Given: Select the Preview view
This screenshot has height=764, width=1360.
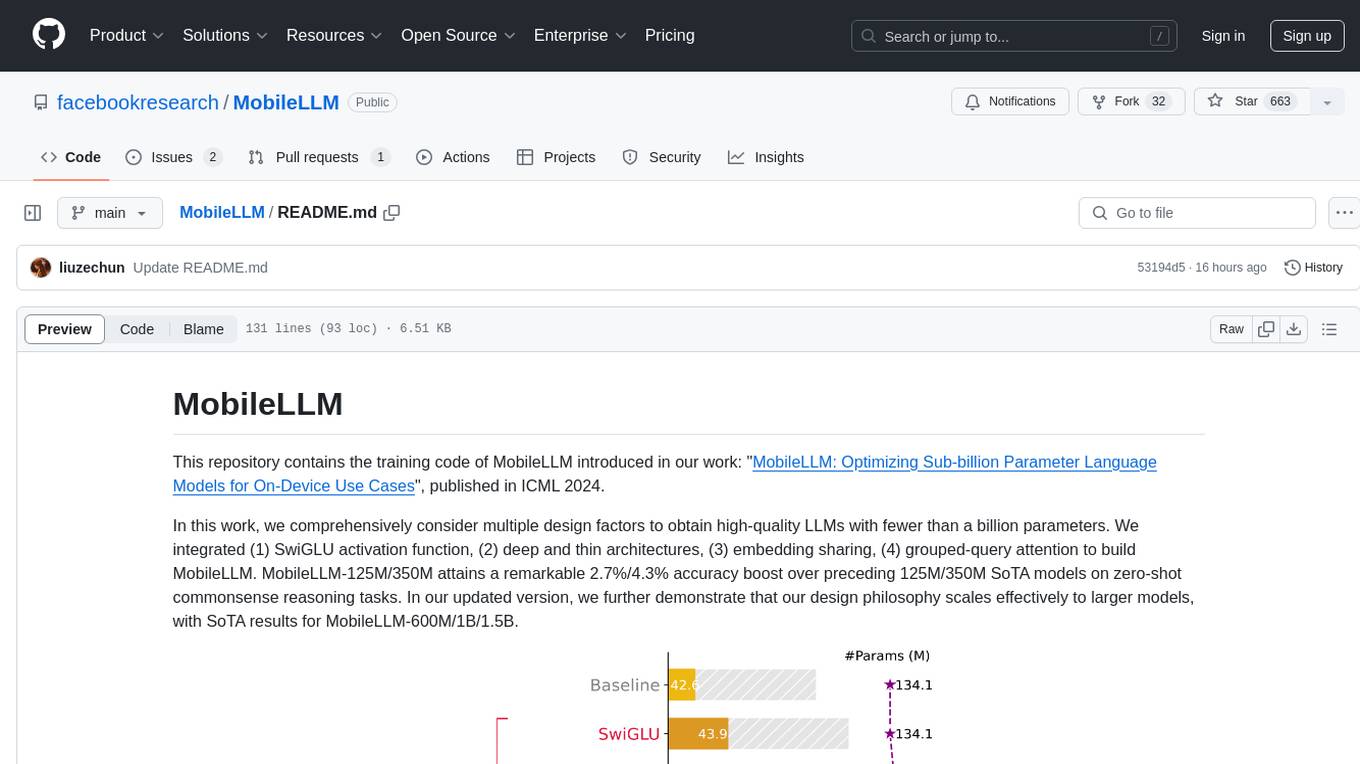Looking at the screenshot, I should (x=65, y=329).
